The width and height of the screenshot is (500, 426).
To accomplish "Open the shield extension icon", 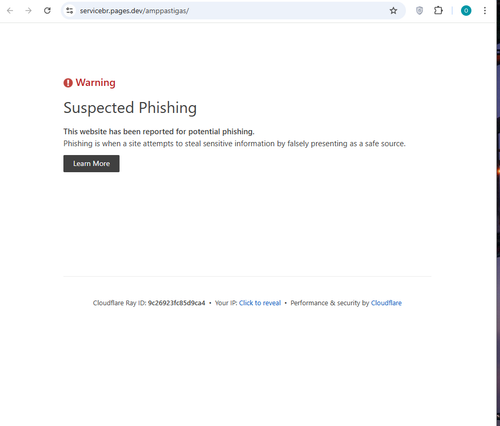I will [419, 11].
